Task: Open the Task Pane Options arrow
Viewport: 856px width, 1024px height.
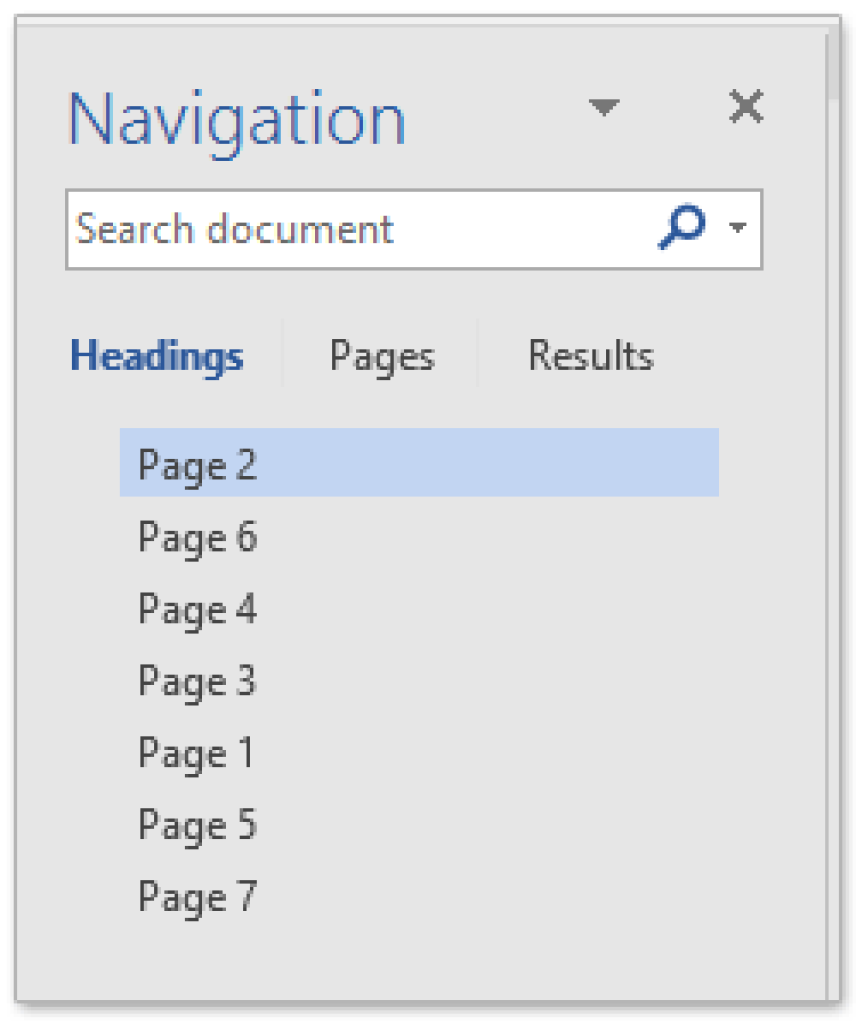Action: 604,107
